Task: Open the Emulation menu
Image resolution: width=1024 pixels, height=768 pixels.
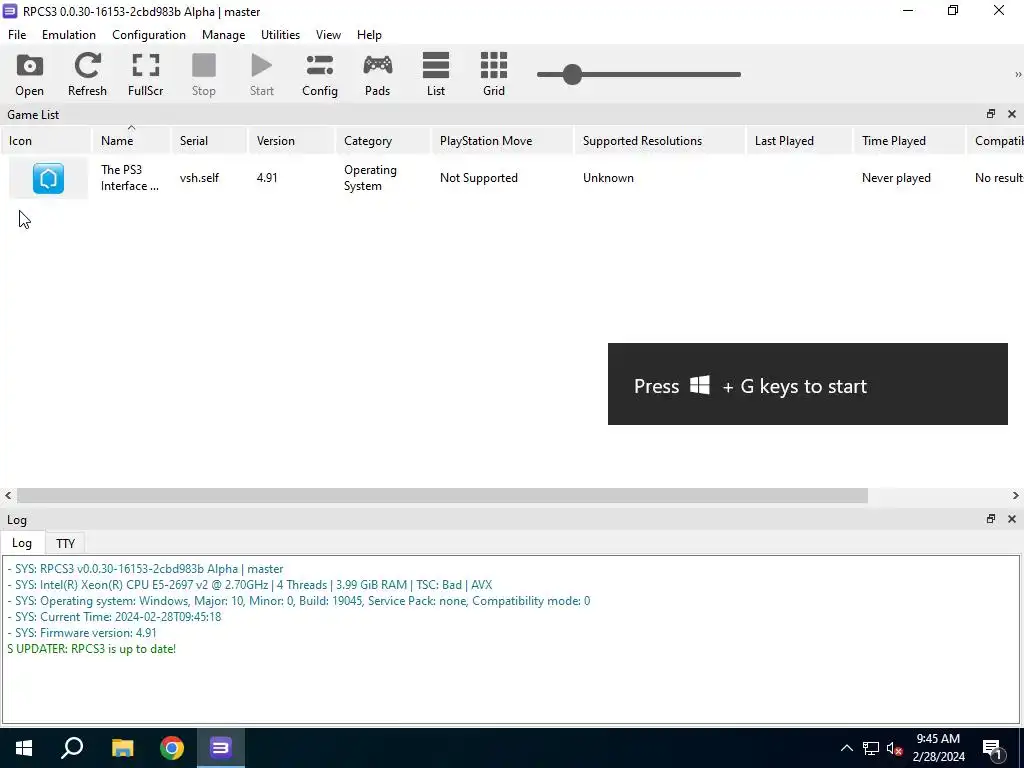Action: pos(69,35)
